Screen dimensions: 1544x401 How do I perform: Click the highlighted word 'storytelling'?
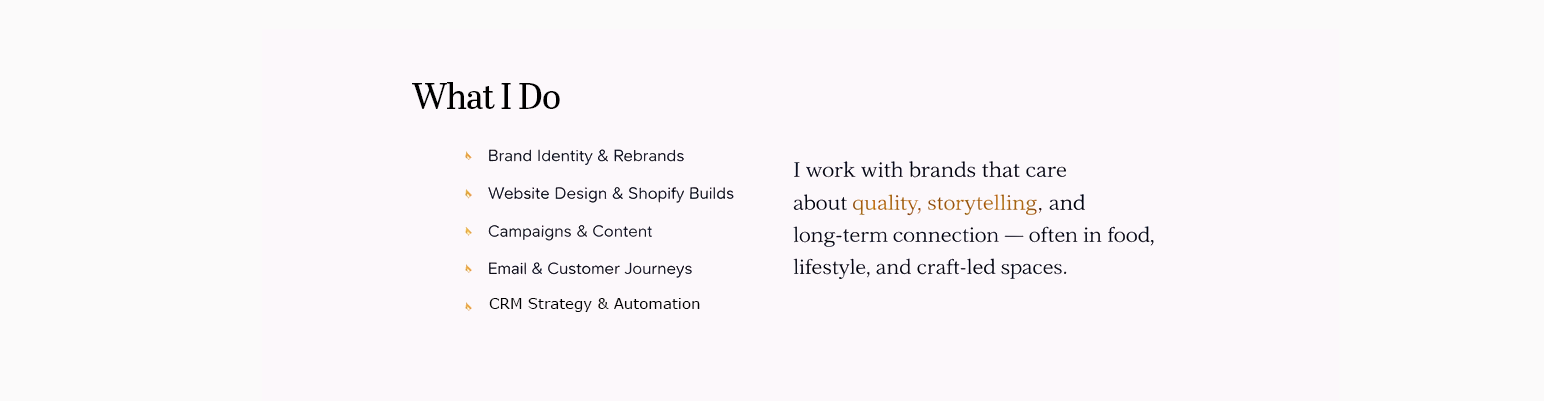click(983, 203)
